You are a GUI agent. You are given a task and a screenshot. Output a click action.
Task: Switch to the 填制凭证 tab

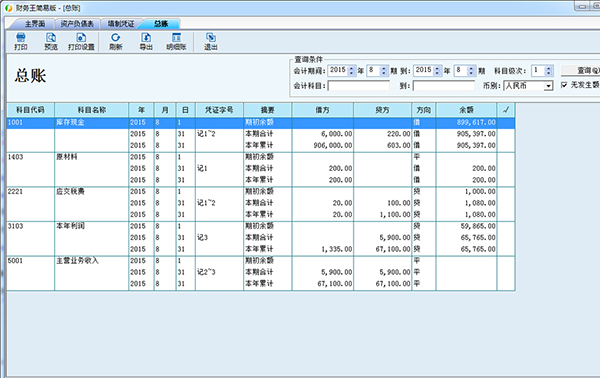pos(121,24)
